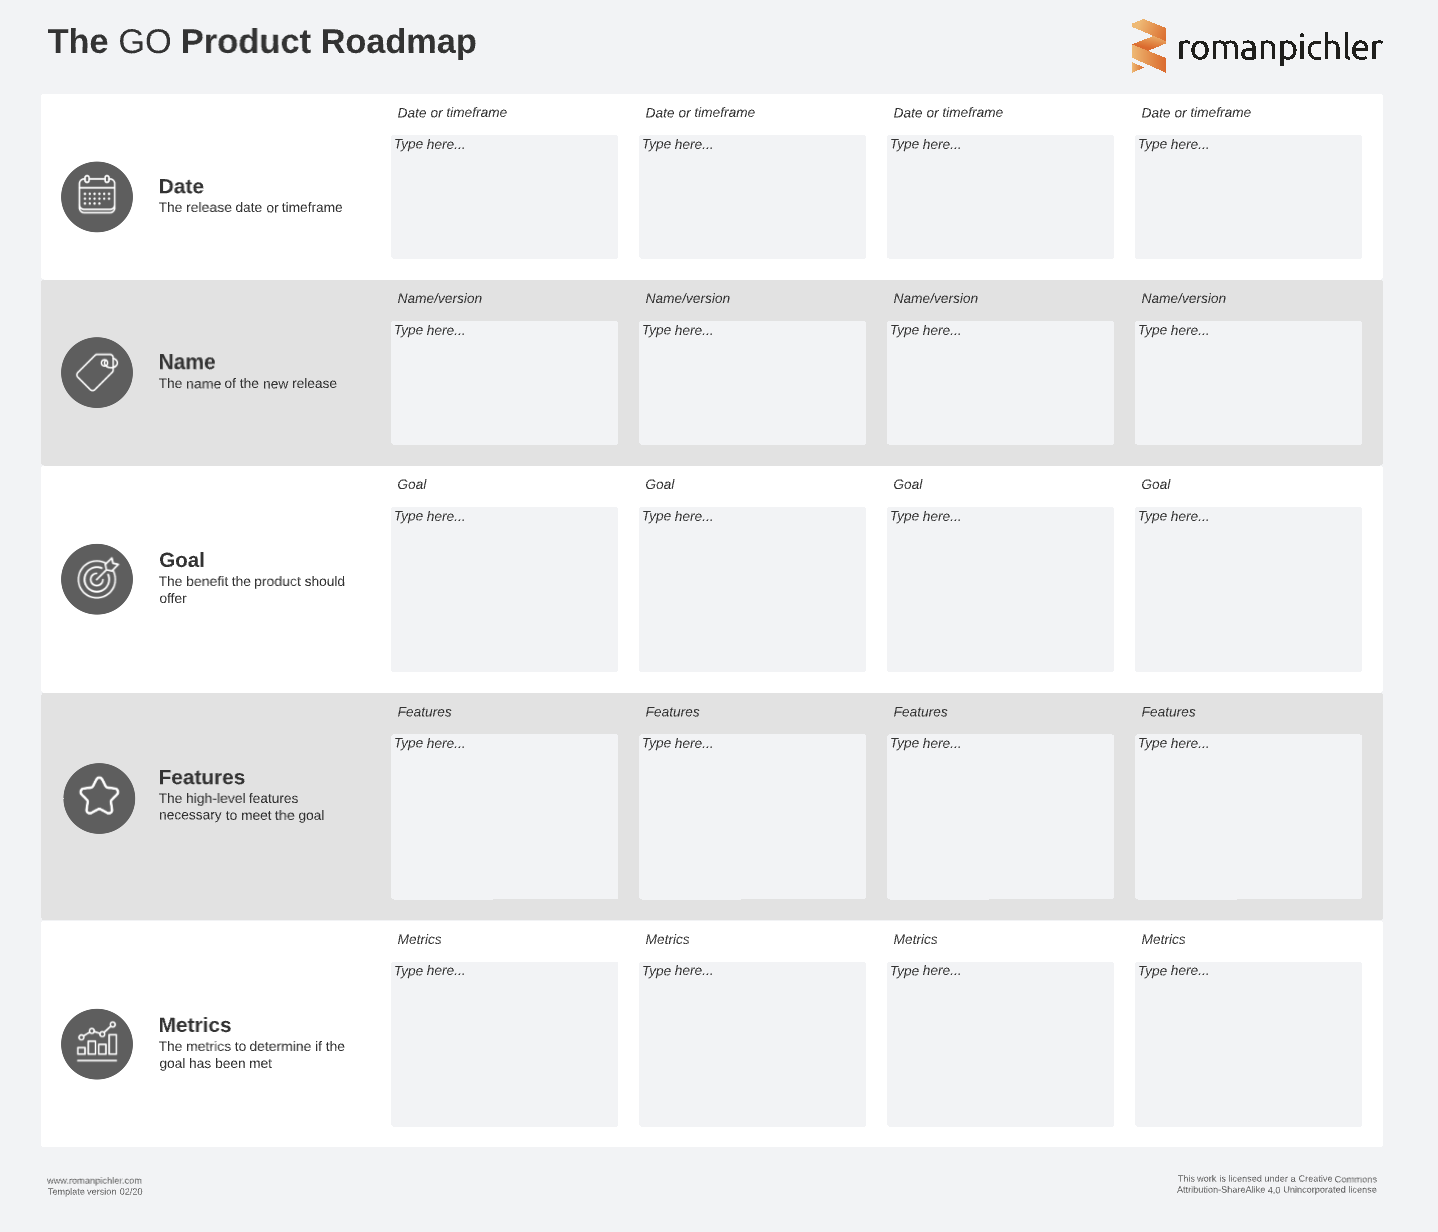Click the third Features text field
1438x1232 pixels.
(1000, 816)
